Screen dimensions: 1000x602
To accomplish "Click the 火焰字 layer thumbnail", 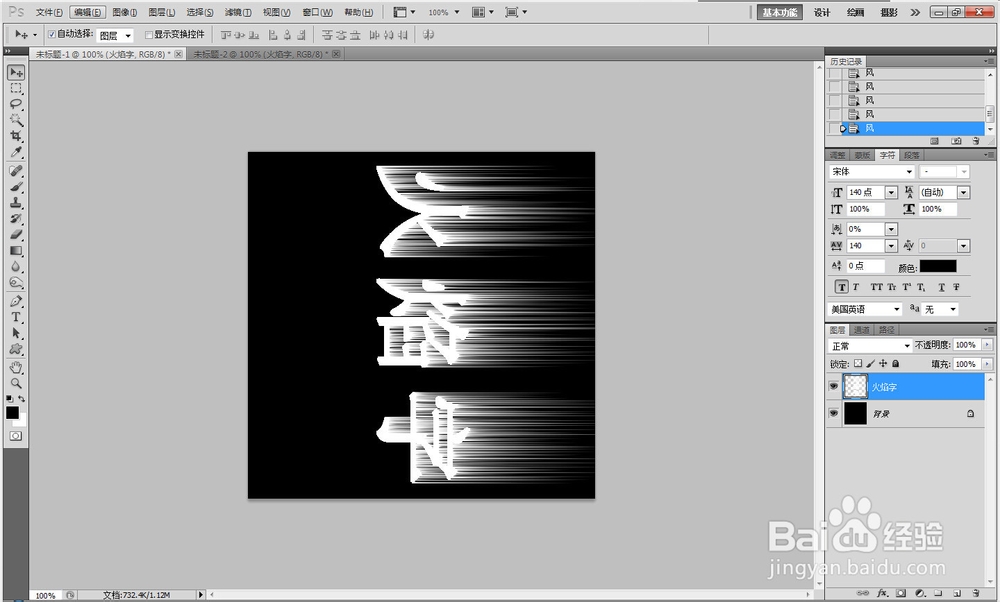I will pyautogui.click(x=855, y=386).
